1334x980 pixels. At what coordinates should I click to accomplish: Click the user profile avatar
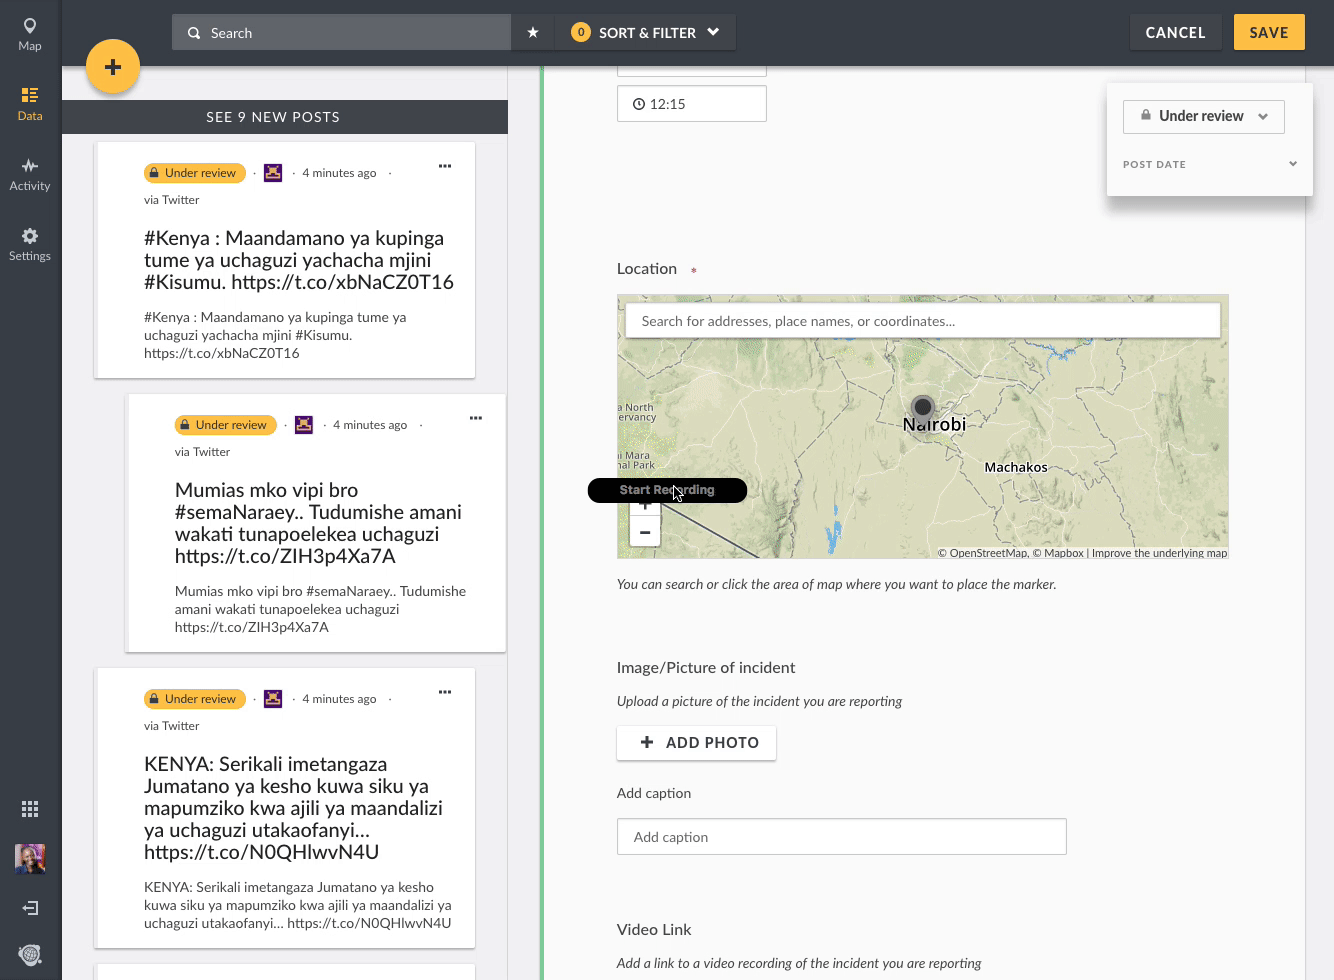30,858
